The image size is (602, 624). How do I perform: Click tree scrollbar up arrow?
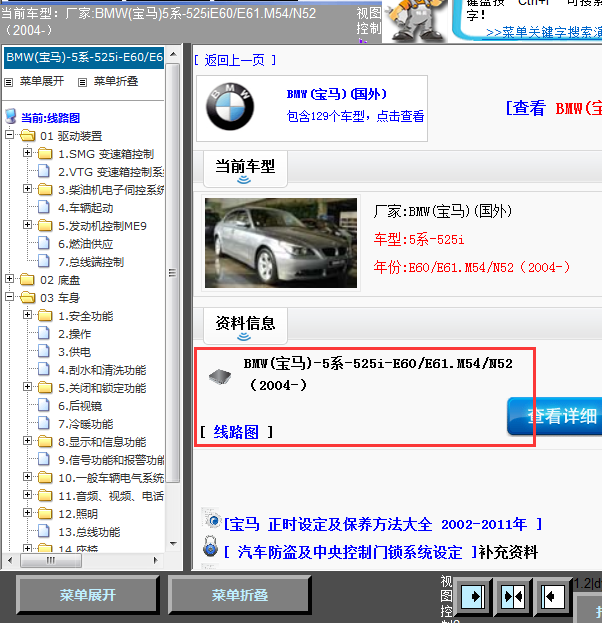(x=173, y=54)
